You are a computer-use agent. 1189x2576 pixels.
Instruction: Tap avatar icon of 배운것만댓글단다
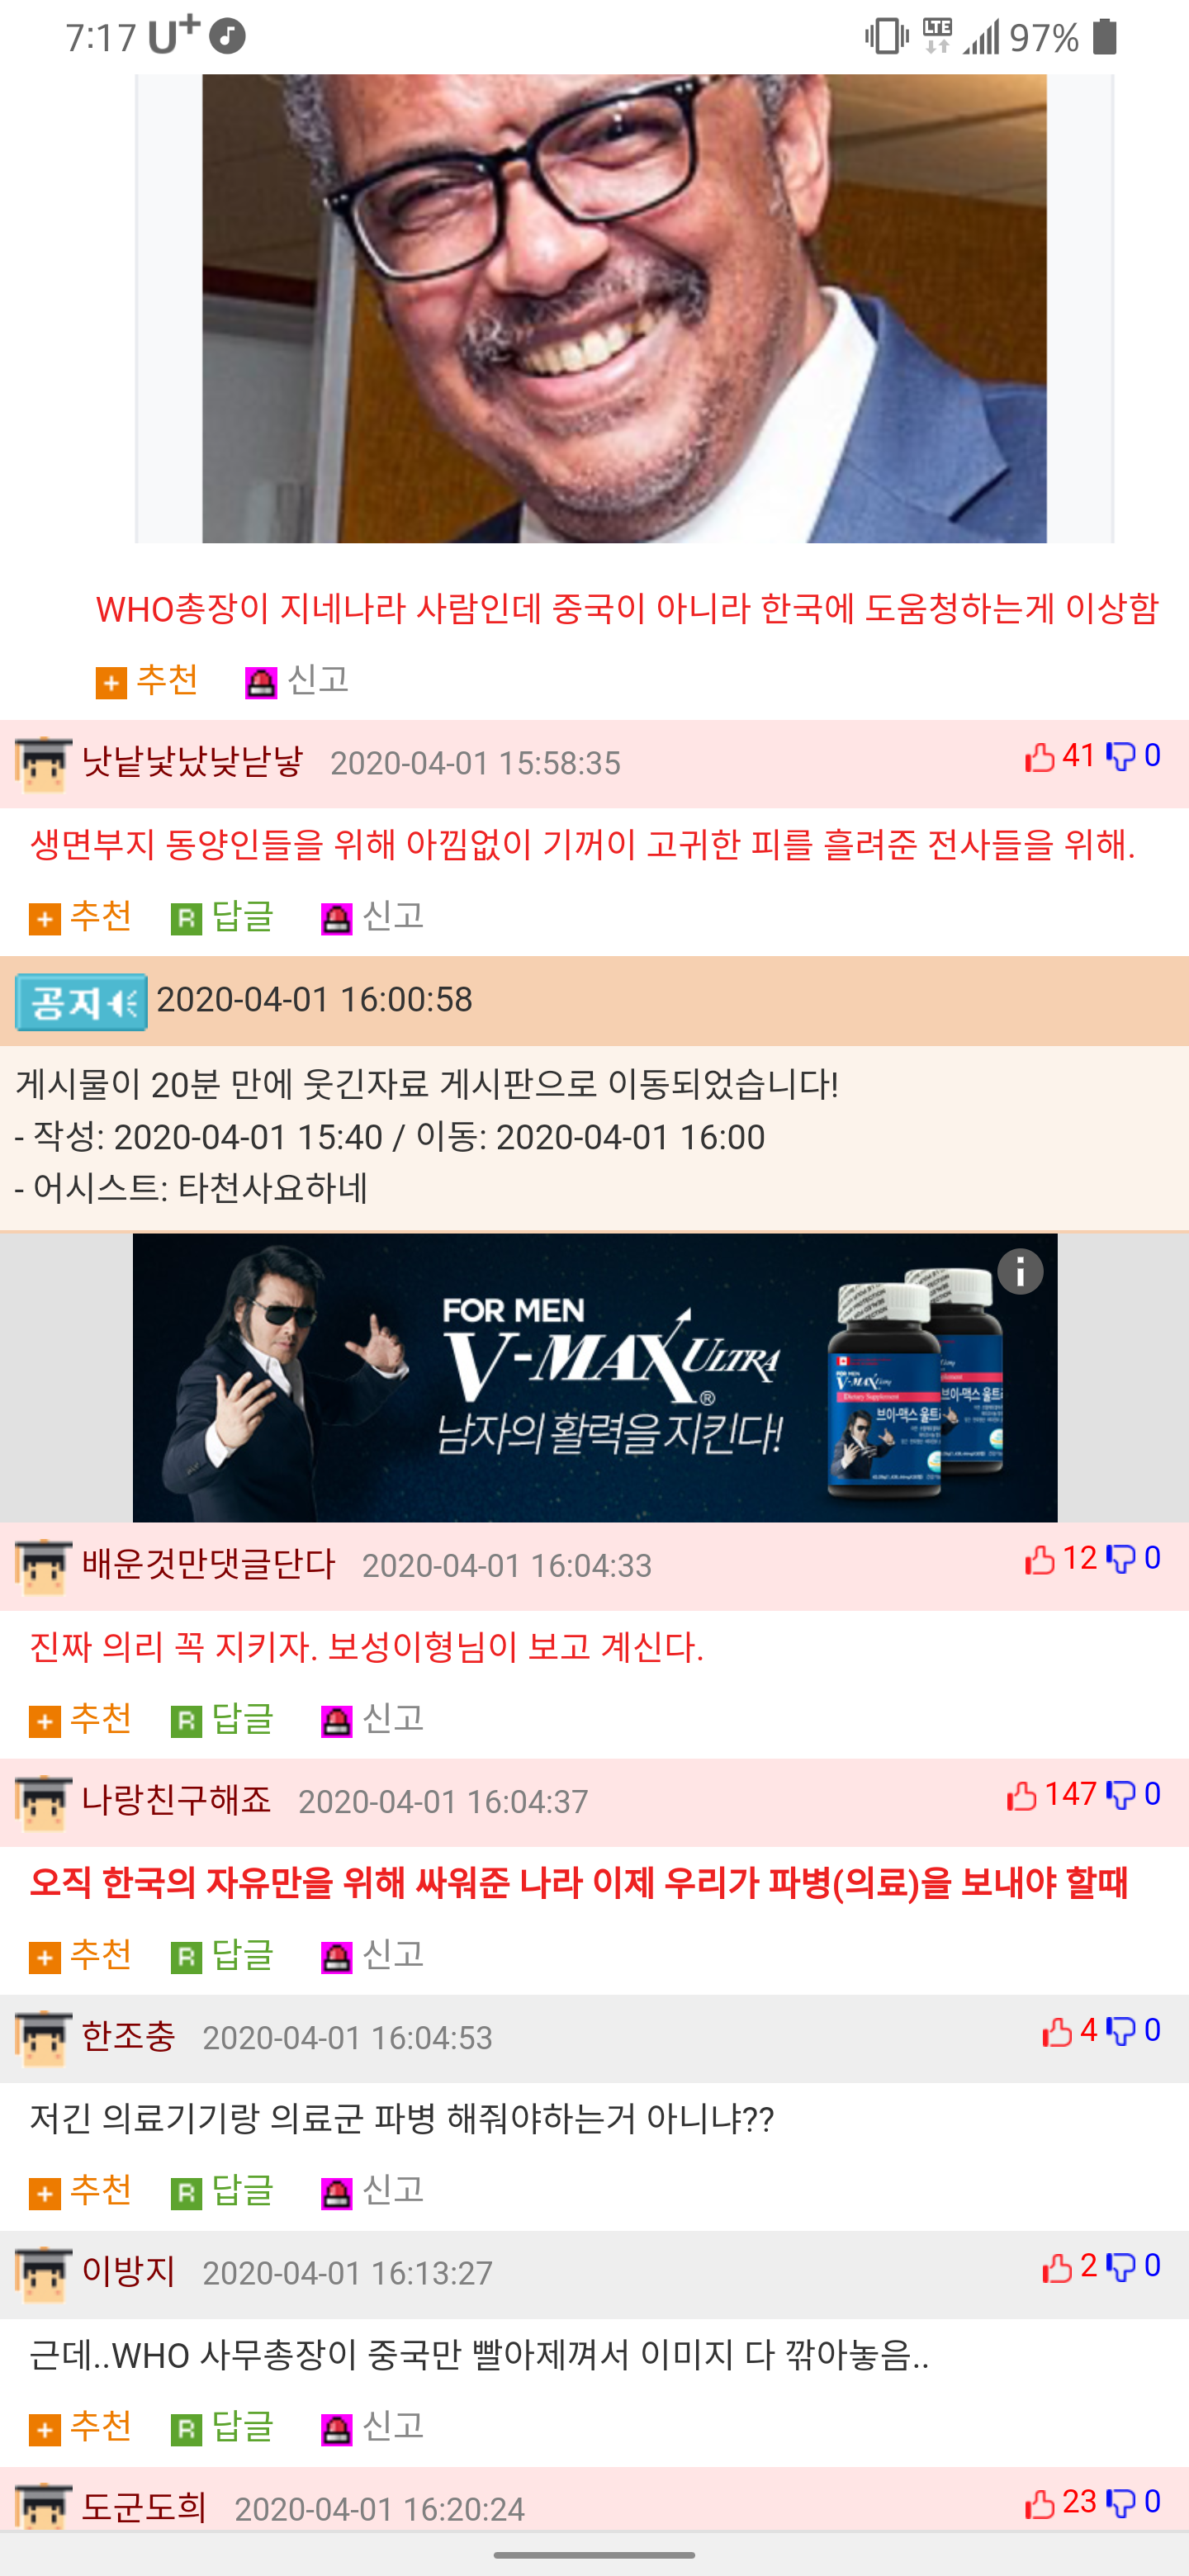pyautogui.click(x=43, y=1566)
